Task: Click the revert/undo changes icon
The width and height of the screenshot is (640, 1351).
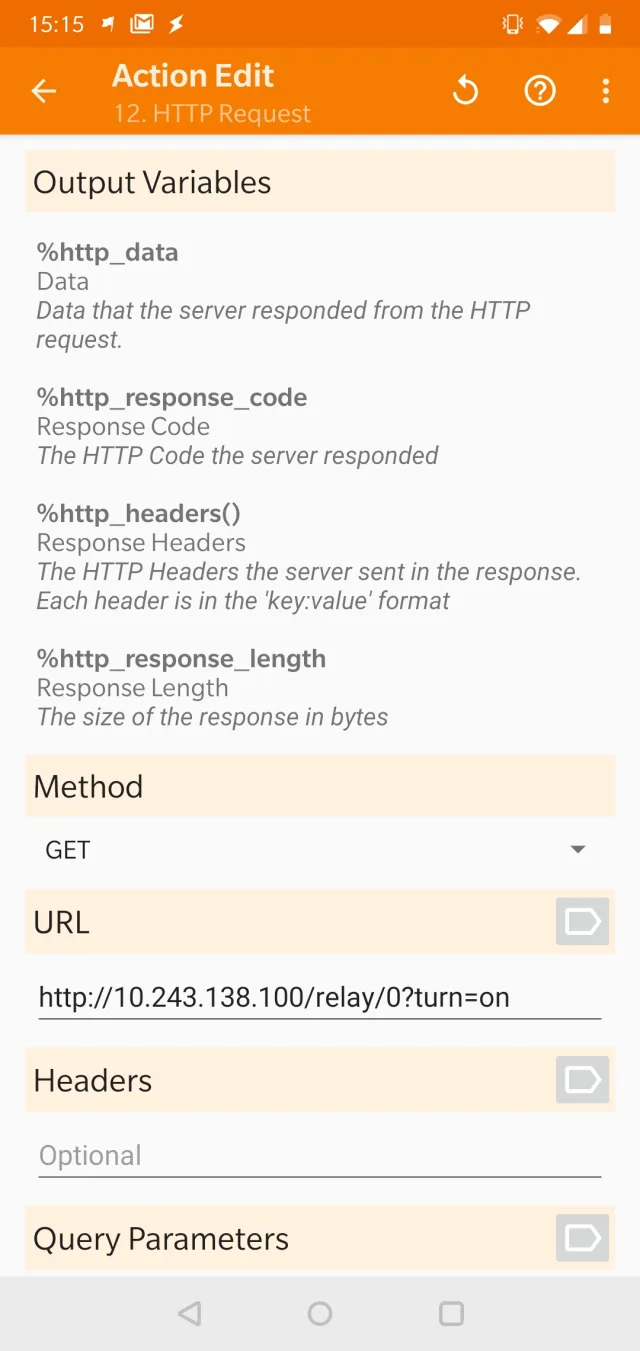Action: (465, 92)
